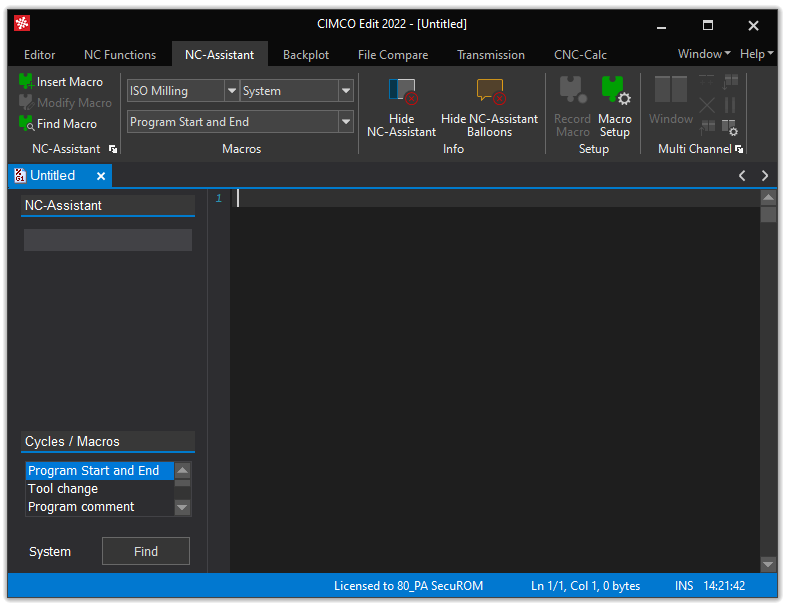Open the File Compare tab
Viewport: 788px width, 607px height.
click(393, 55)
